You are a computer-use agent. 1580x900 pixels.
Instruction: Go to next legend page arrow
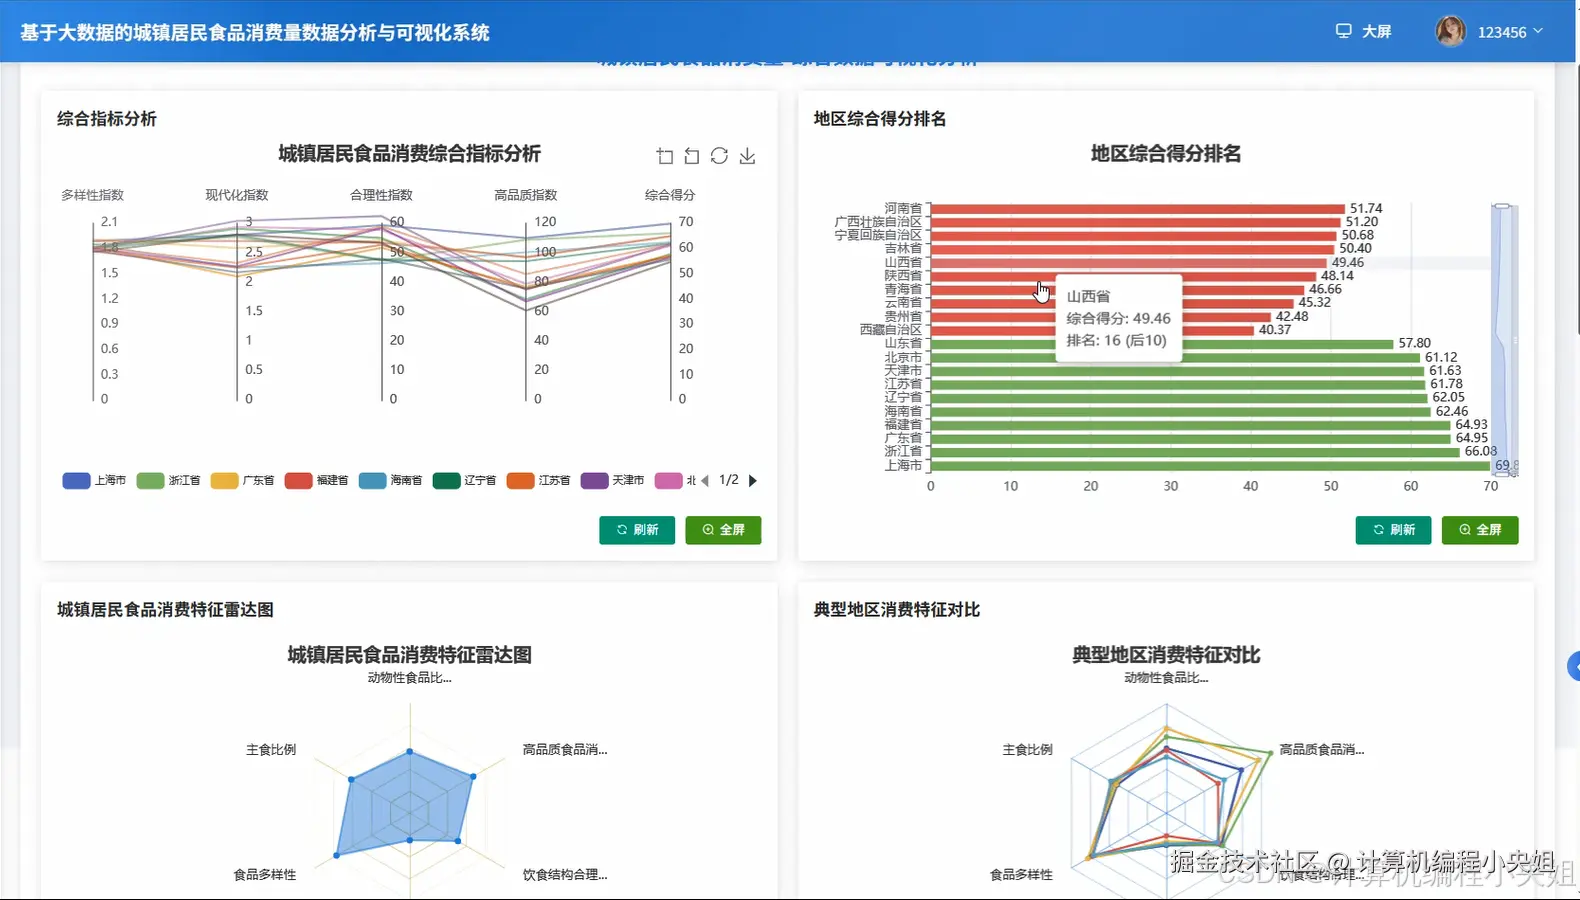click(x=753, y=481)
